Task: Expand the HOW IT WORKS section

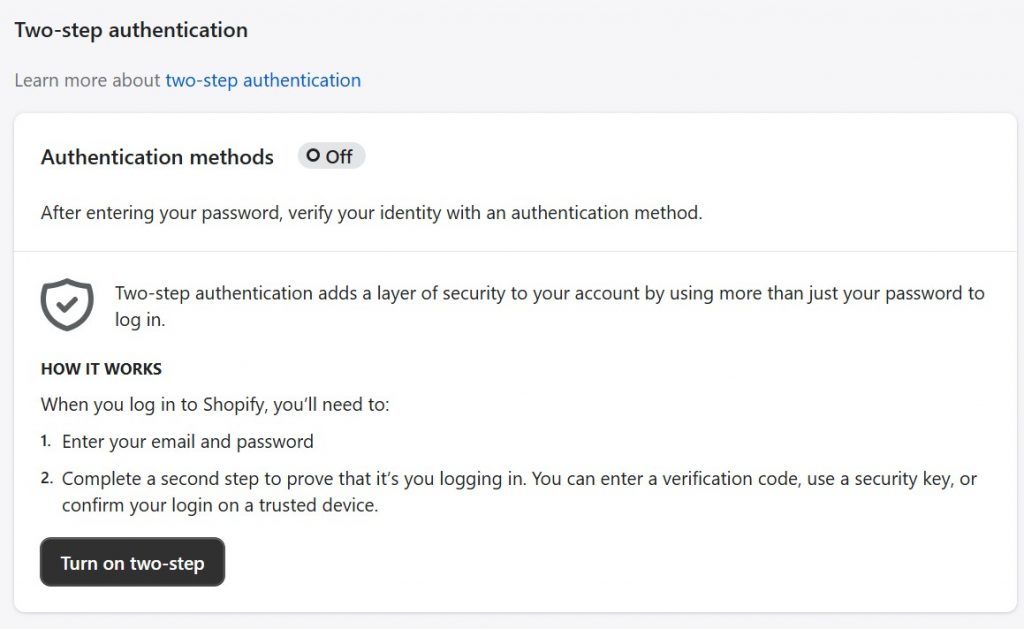Action: coord(101,368)
